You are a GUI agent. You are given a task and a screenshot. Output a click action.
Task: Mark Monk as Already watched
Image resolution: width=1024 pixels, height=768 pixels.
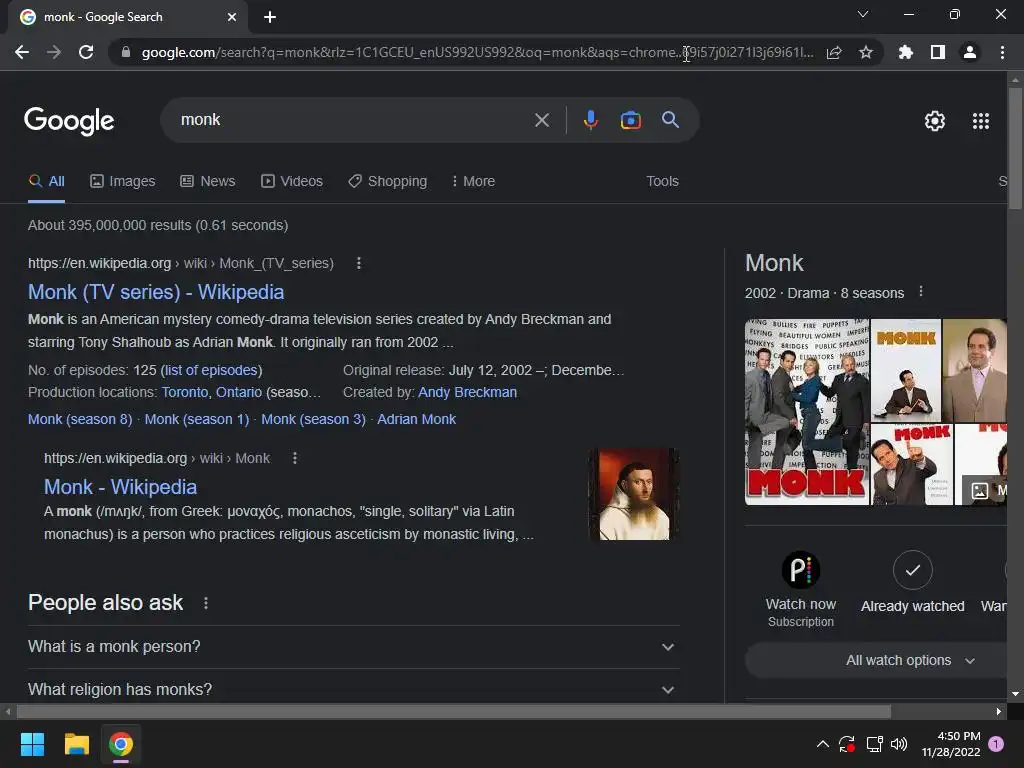pyautogui.click(x=912, y=570)
